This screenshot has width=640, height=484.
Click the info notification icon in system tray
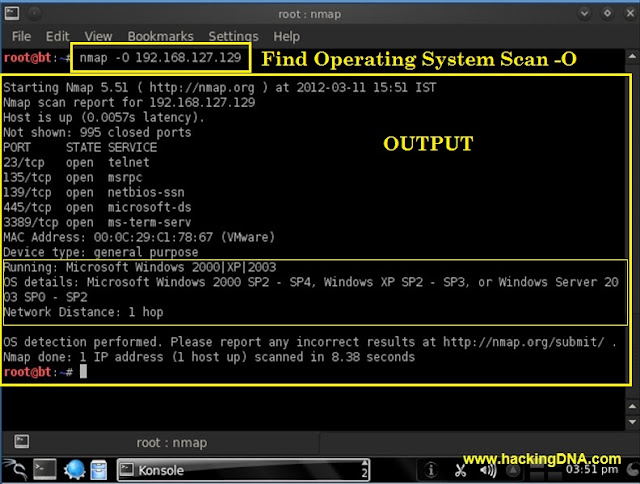click(x=431, y=471)
